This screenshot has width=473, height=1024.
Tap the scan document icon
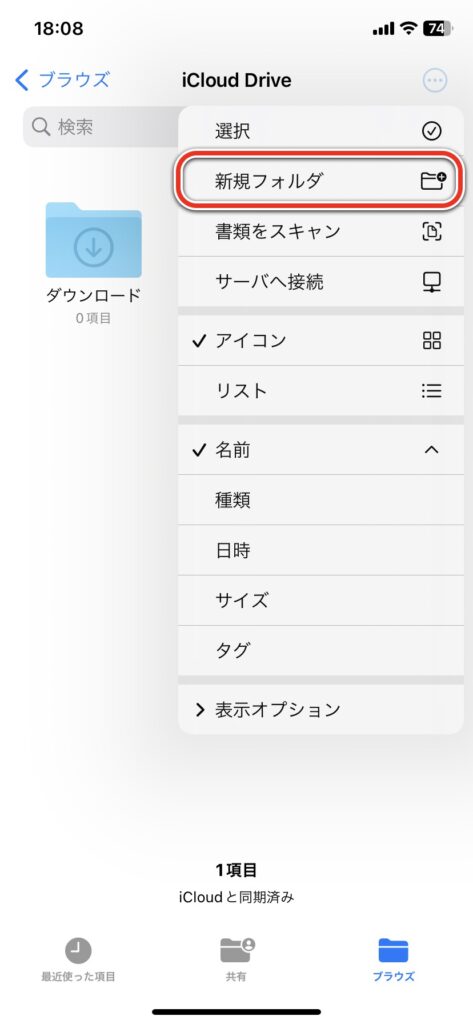click(432, 231)
